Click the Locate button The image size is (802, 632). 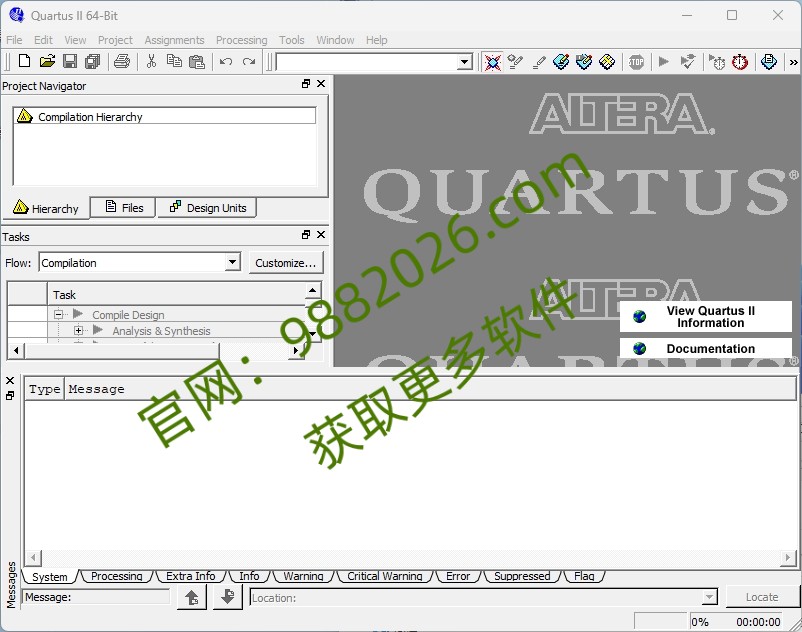tap(762, 597)
